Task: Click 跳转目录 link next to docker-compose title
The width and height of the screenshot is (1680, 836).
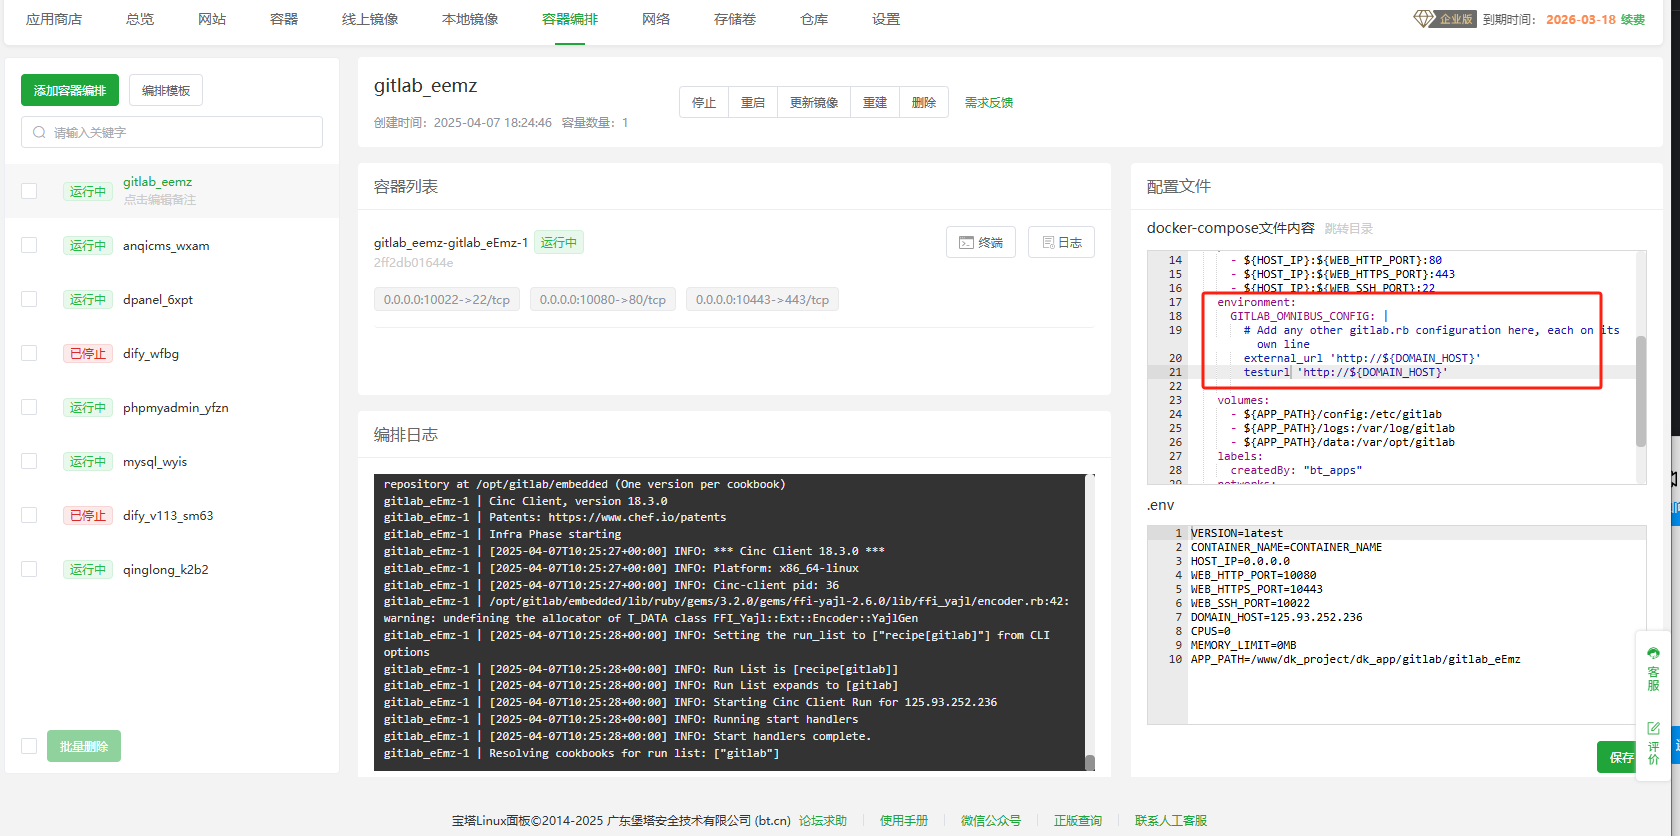Action: [x=1349, y=229]
